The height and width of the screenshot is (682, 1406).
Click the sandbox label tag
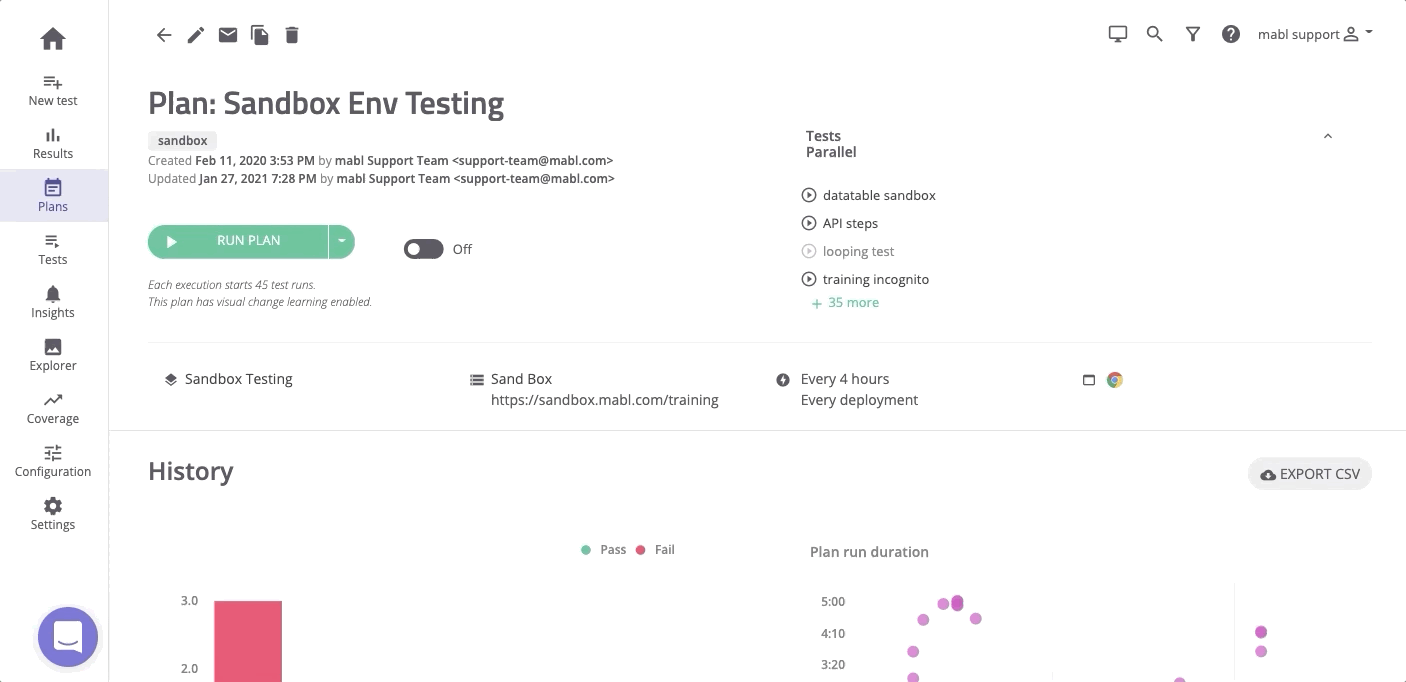click(183, 141)
